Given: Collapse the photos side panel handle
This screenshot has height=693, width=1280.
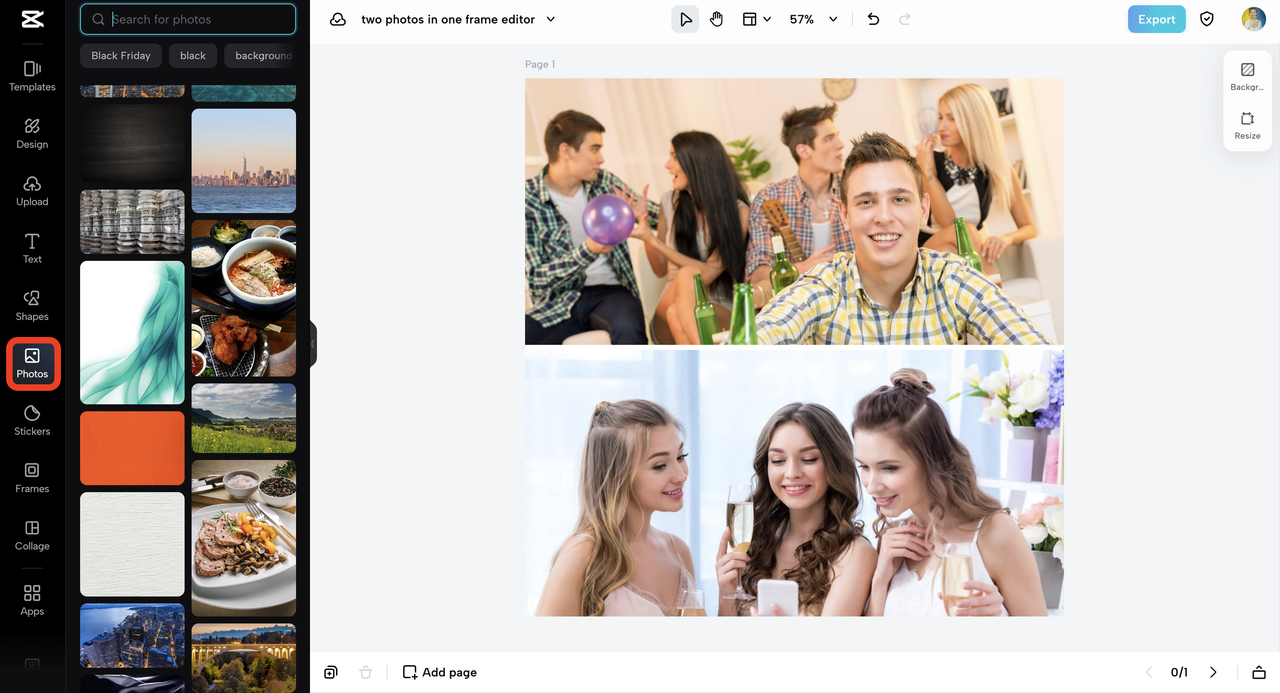Looking at the screenshot, I should [x=313, y=344].
